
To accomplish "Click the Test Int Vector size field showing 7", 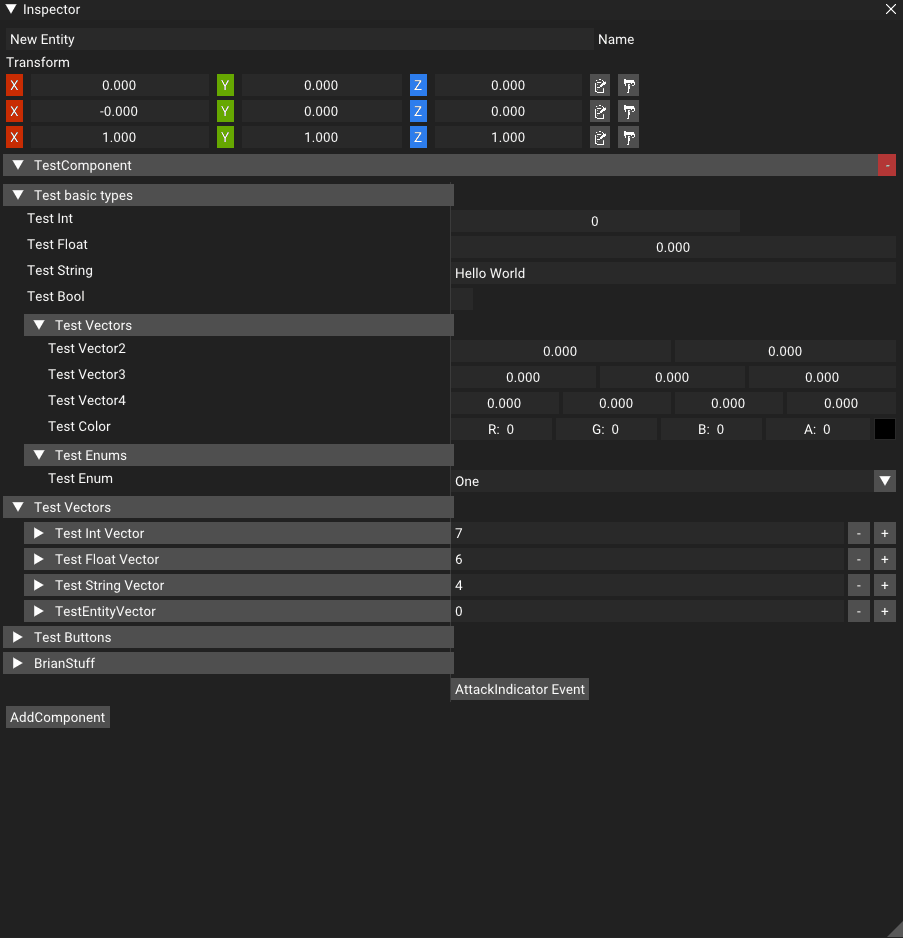I will tap(647, 533).
